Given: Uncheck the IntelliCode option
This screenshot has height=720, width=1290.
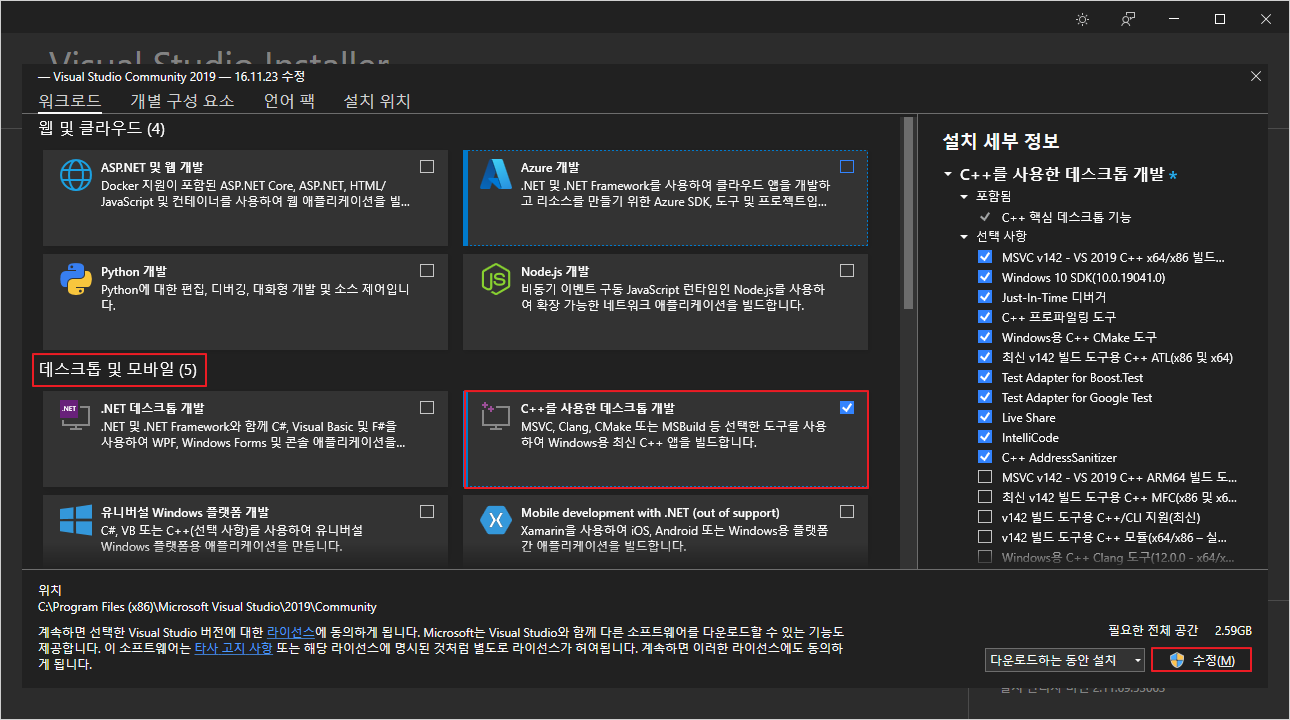Looking at the screenshot, I should pos(985,437).
